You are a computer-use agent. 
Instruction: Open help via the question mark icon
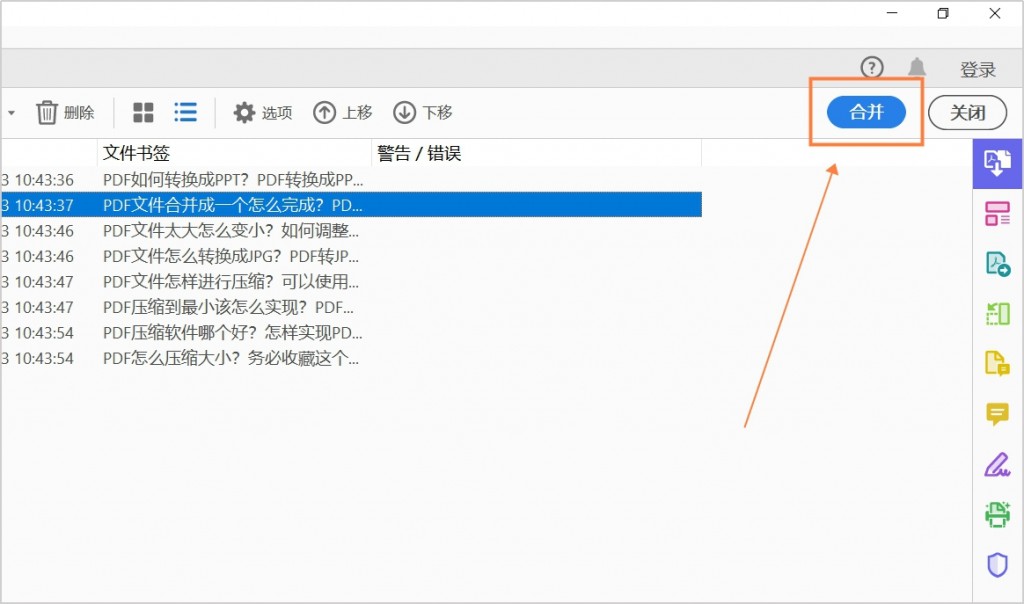[871, 68]
